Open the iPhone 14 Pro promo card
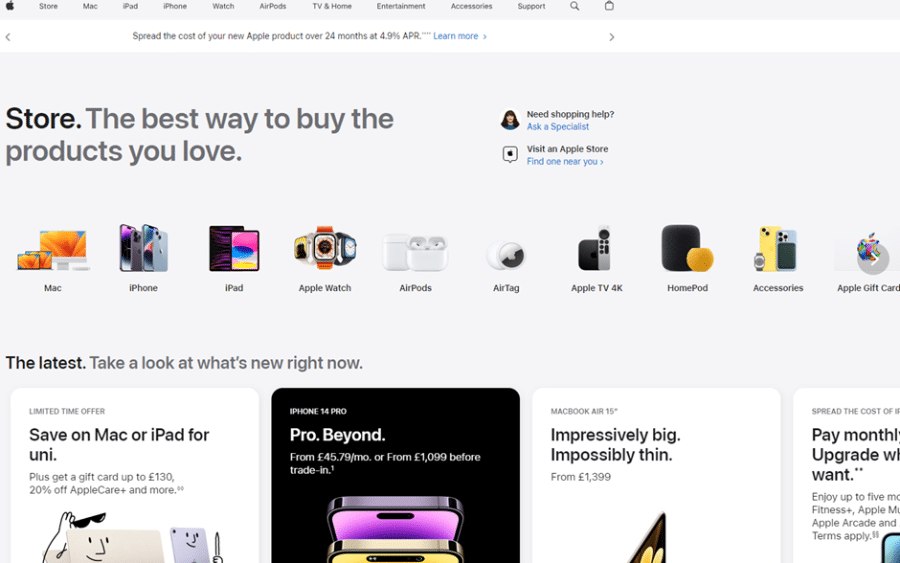 pos(395,475)
